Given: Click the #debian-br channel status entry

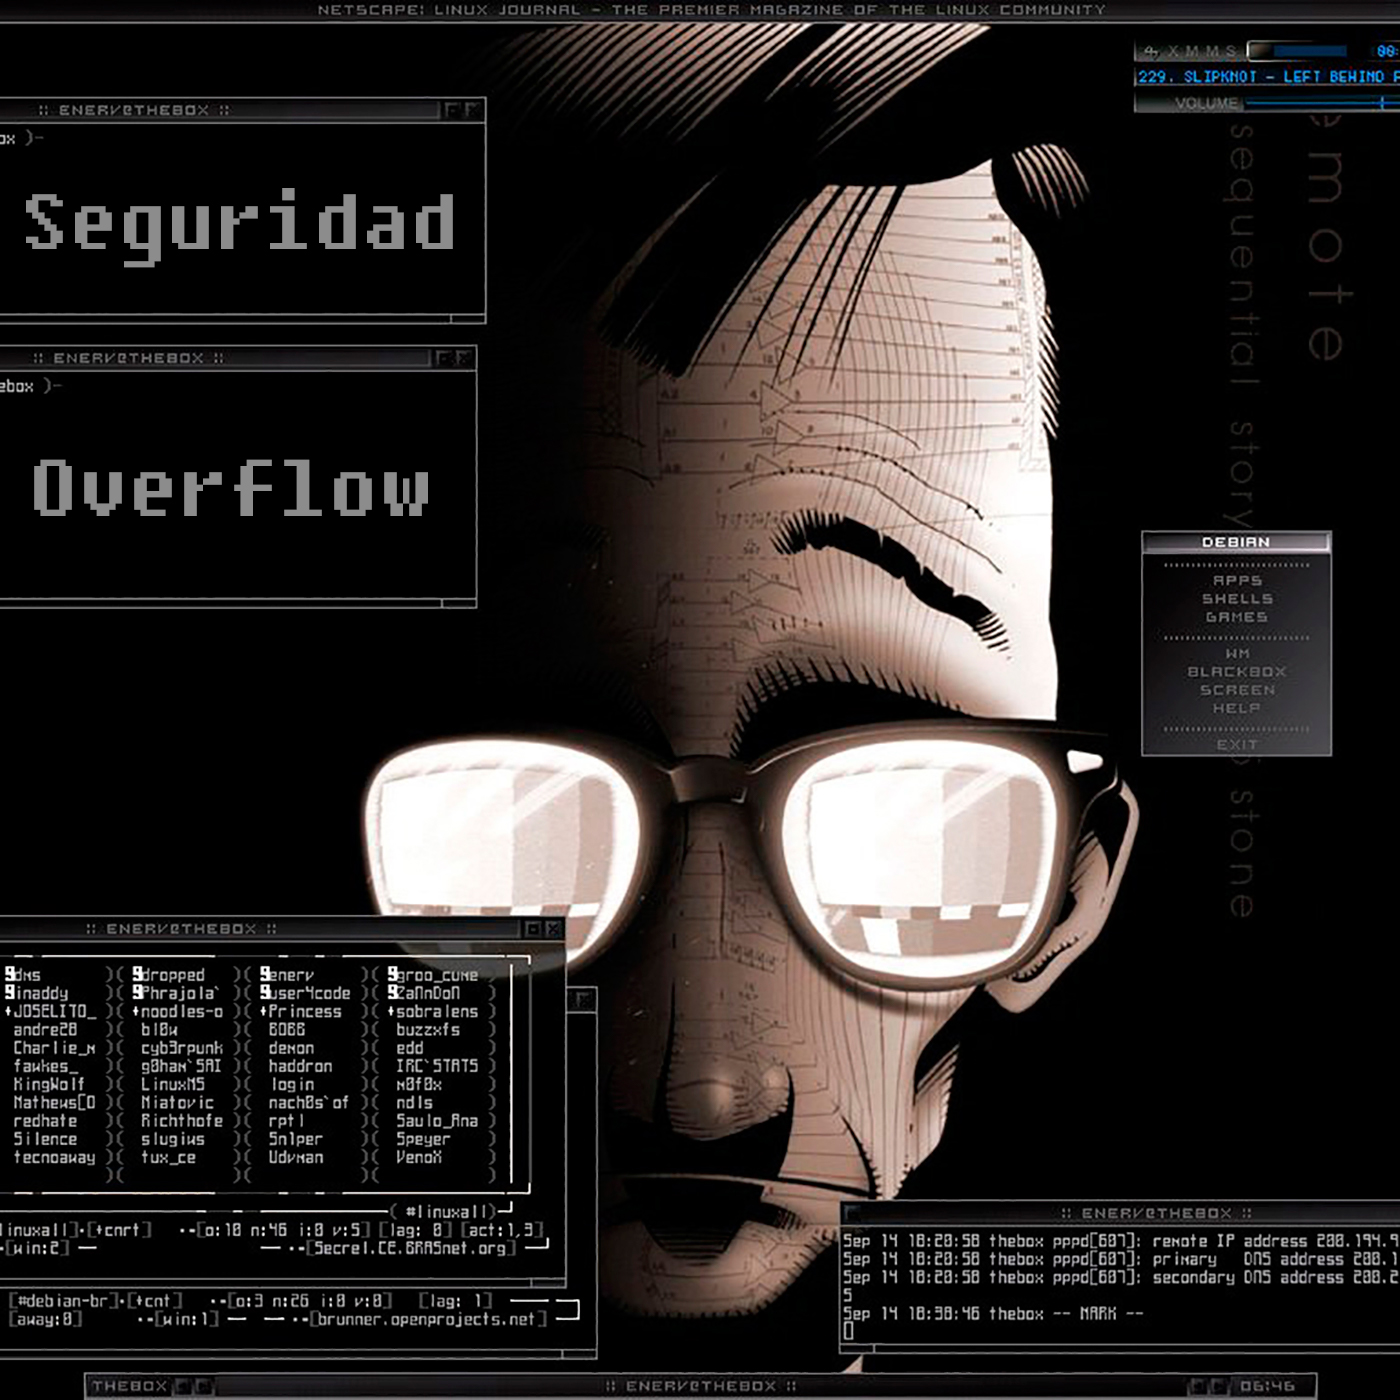Looking at the screenshot, I should coord(64,1301).
